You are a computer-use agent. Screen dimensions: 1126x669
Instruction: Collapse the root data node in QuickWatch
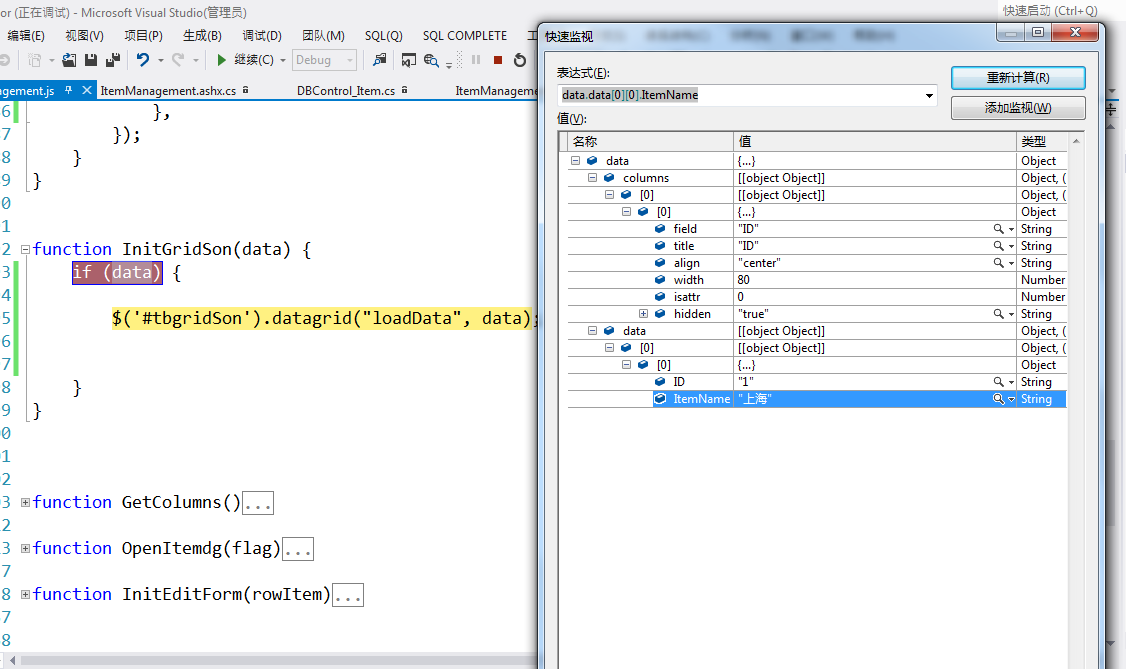575,161
